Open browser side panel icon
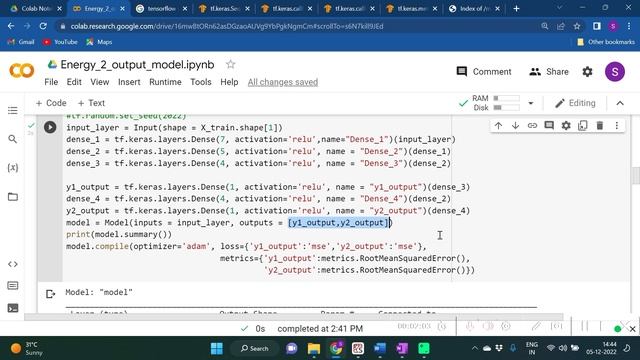This screenshot has height=360, width=640. (597, 26)
